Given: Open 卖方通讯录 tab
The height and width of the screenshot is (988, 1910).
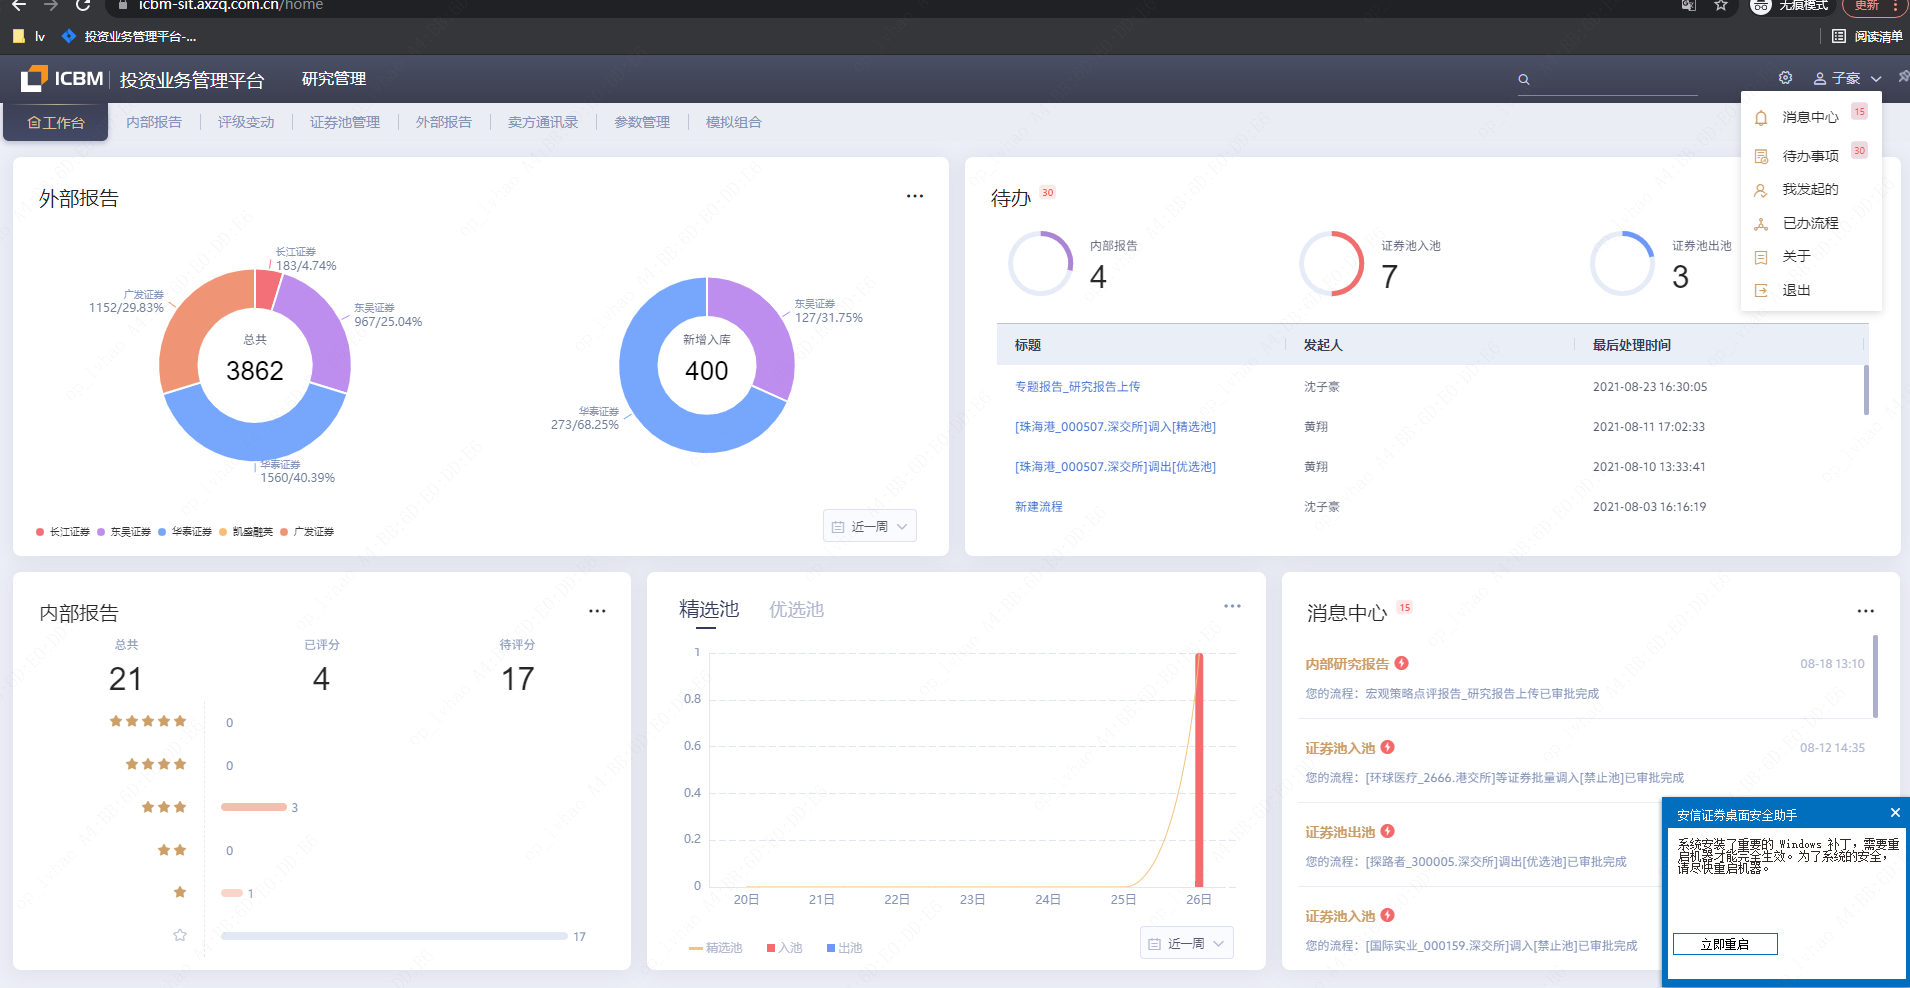Looking at the screenshot, I should pos(543,122).
